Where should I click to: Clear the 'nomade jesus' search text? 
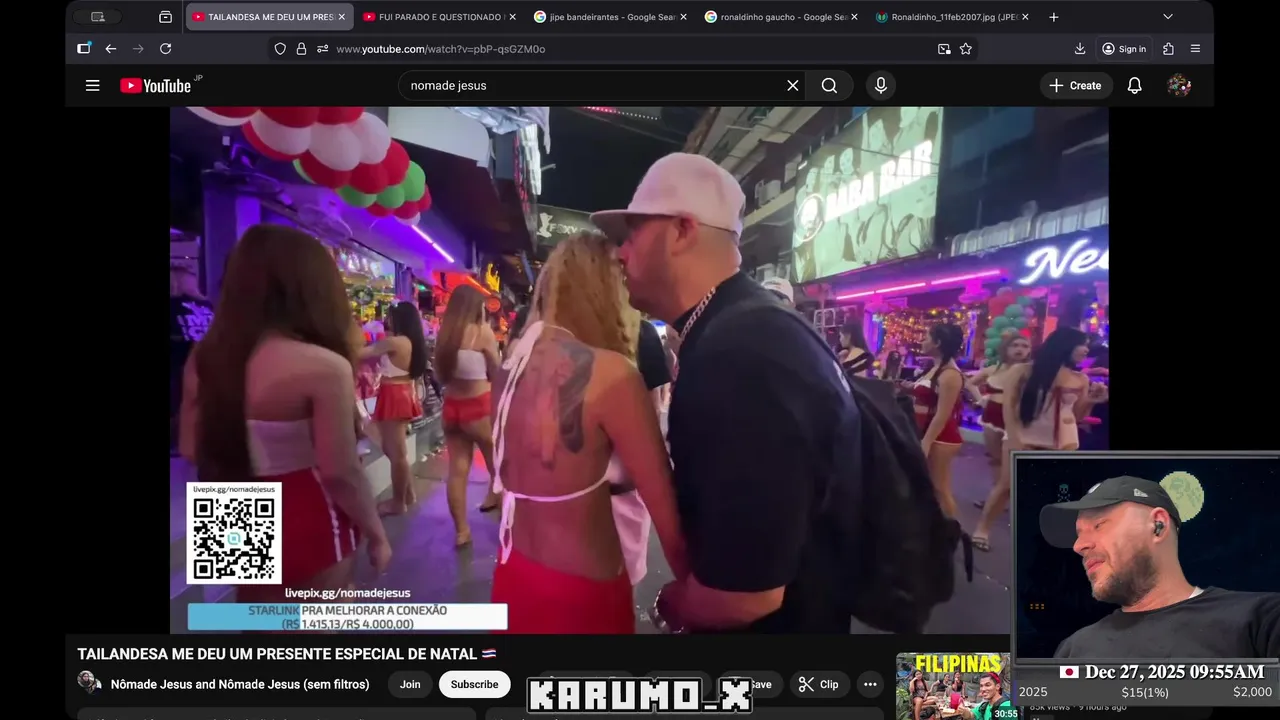point(793,86)
